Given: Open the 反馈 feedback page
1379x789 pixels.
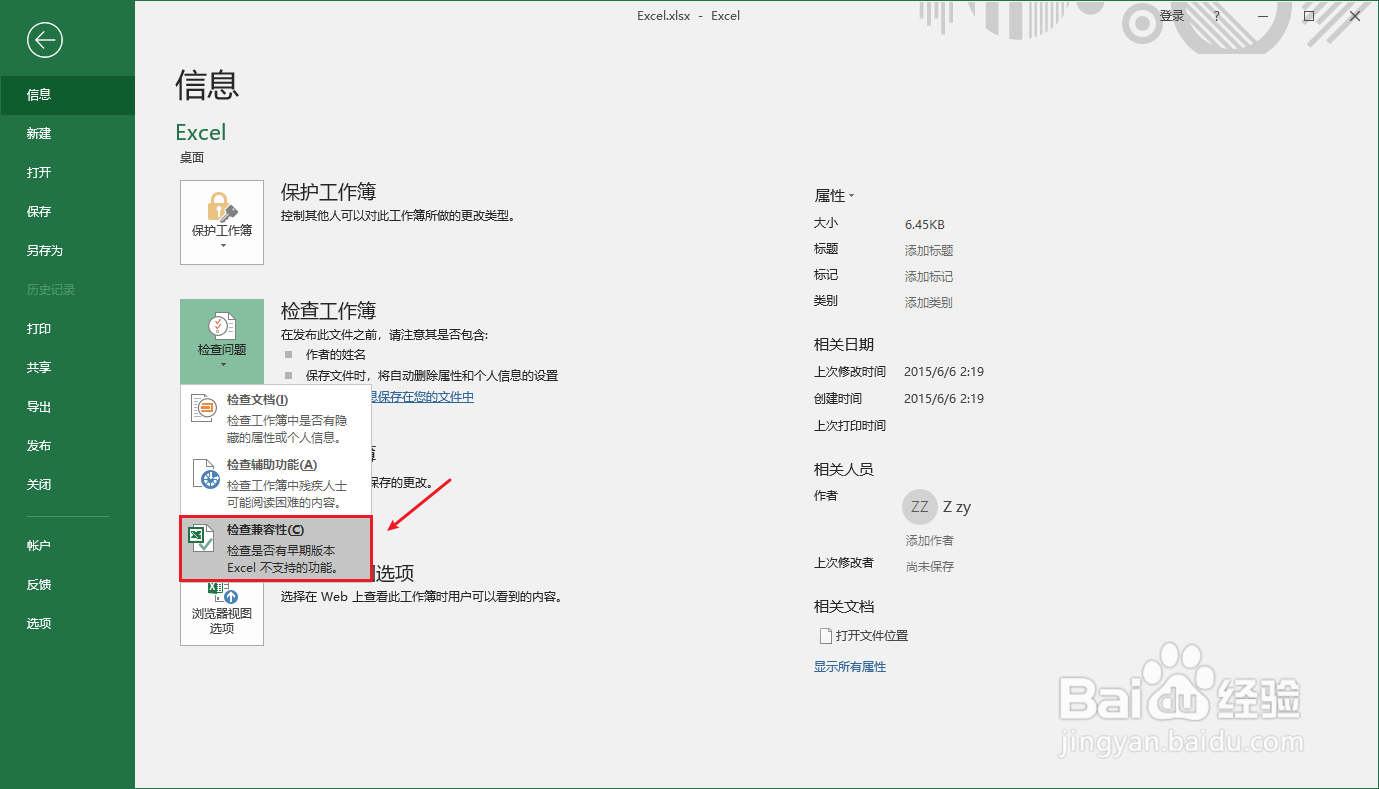Looking at the screenshot, I should (67, 585).
